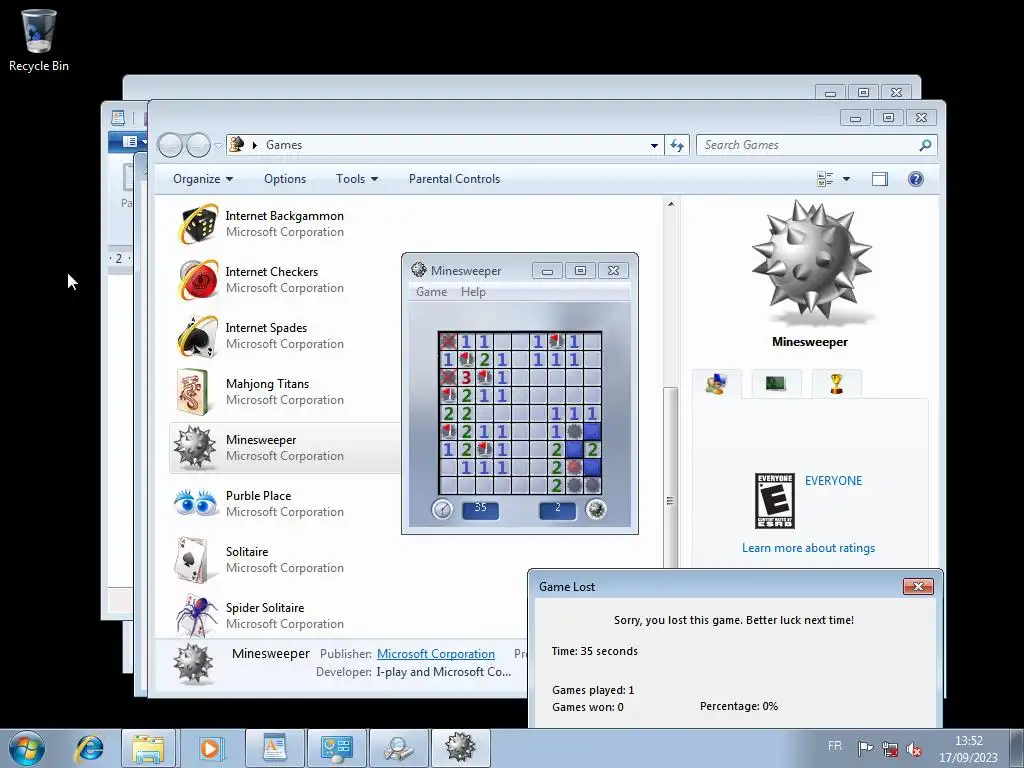This screenshot has width=1024, height=768.
Task: Click the EVERYONE rating link
Action: [833, 481]
